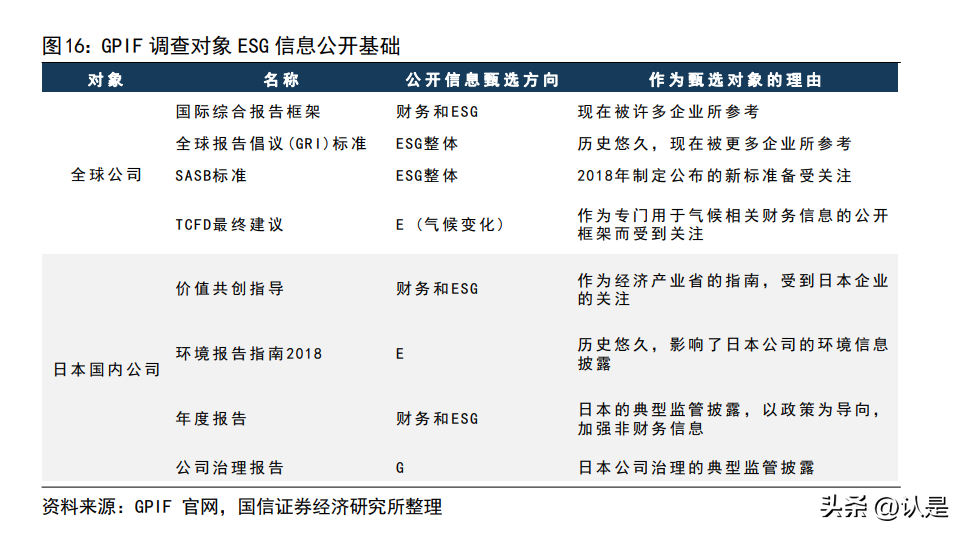
Task: Click the column header '公开信息甄选方向'
Action: (x=482, y=79)
